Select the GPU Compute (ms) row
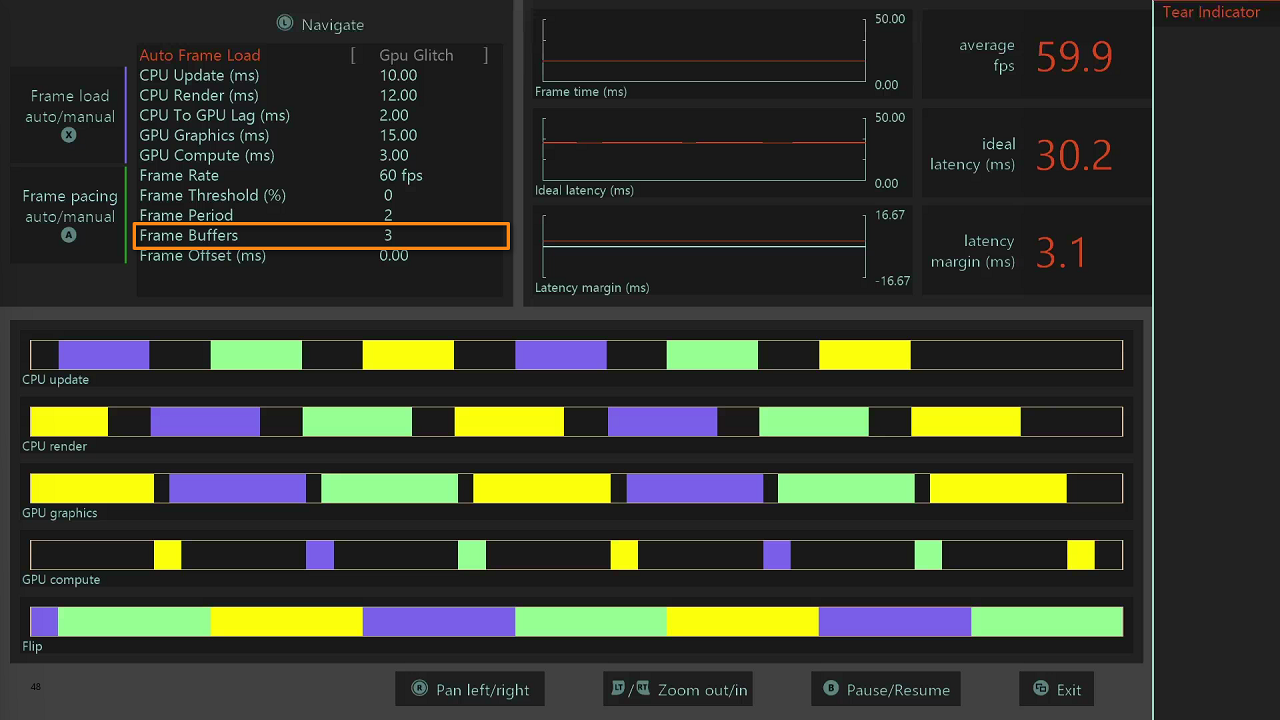The image size is (1280, 720). pyautogui.click(x=320, y=155)
